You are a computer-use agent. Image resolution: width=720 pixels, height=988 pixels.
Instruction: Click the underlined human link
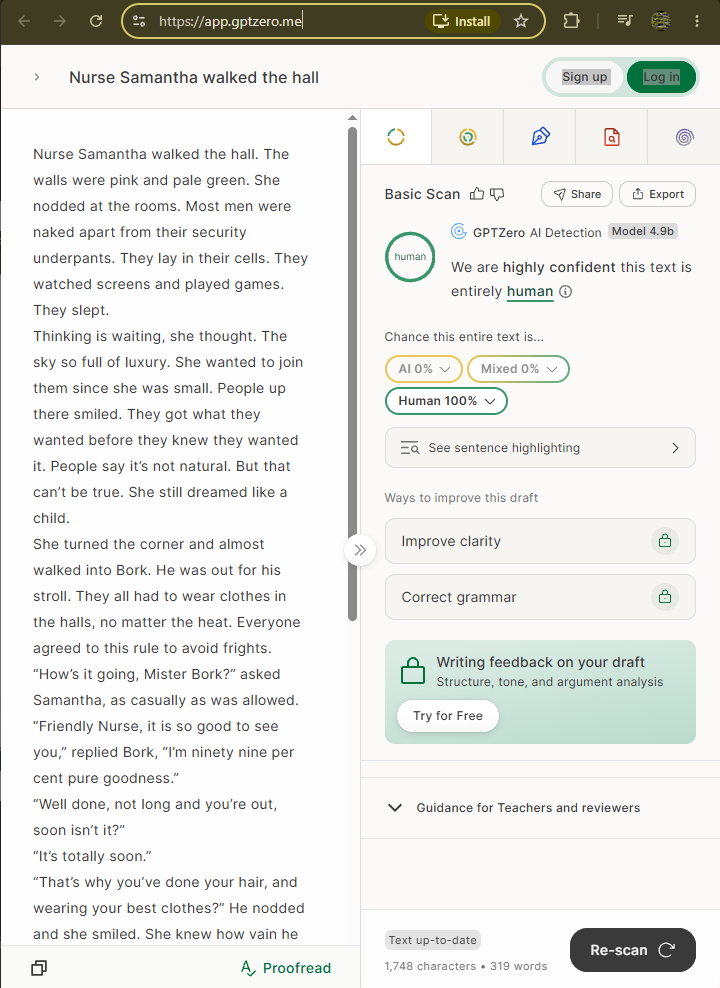[530, 292]
